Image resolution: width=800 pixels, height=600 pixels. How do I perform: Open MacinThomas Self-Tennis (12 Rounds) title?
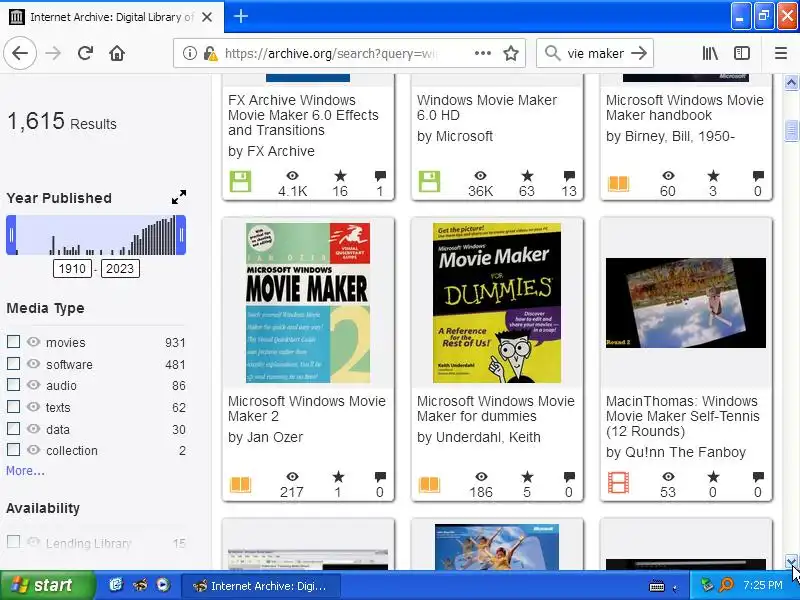pos(682,416)
